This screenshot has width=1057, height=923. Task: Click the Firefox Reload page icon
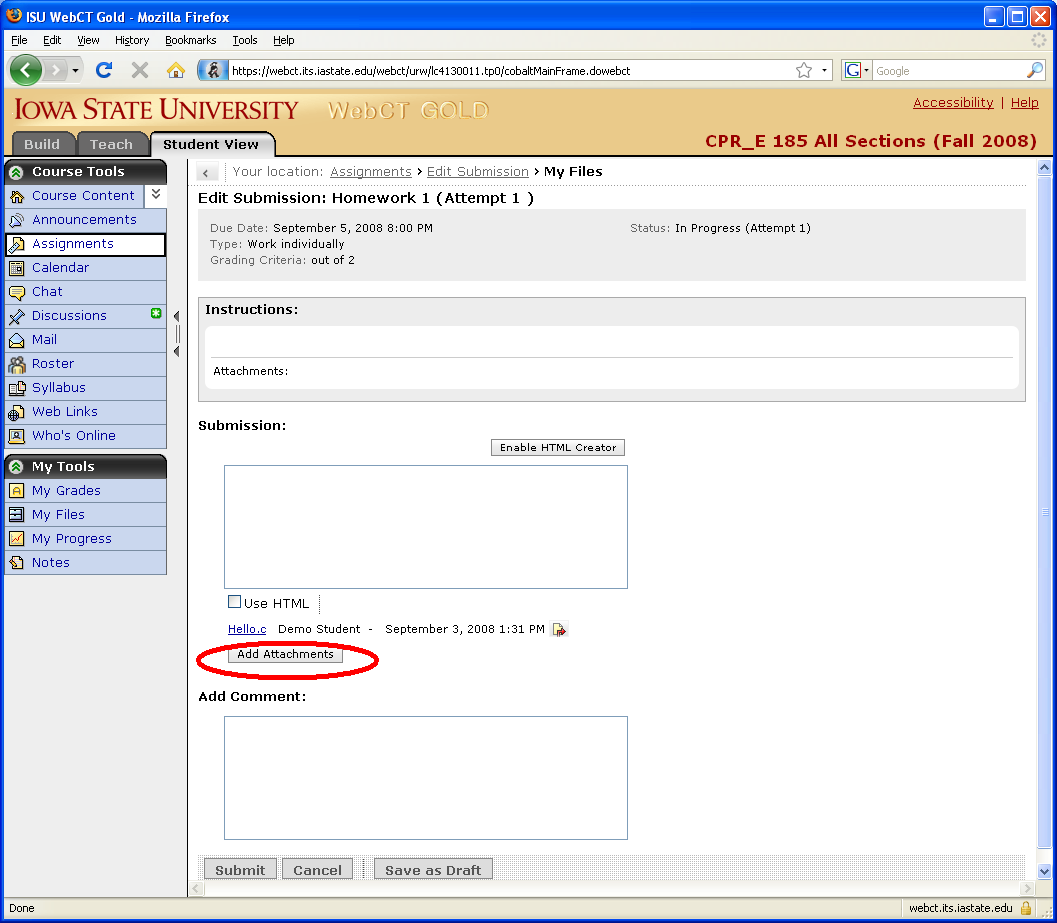click(103, 70)
